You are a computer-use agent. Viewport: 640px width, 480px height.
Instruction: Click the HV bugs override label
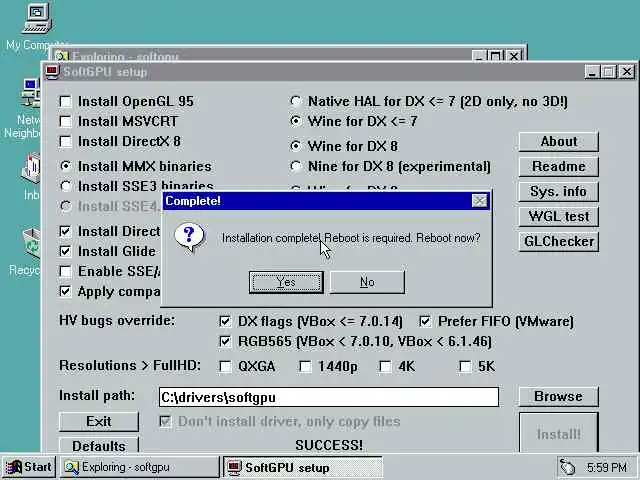(x=117, y=320)
